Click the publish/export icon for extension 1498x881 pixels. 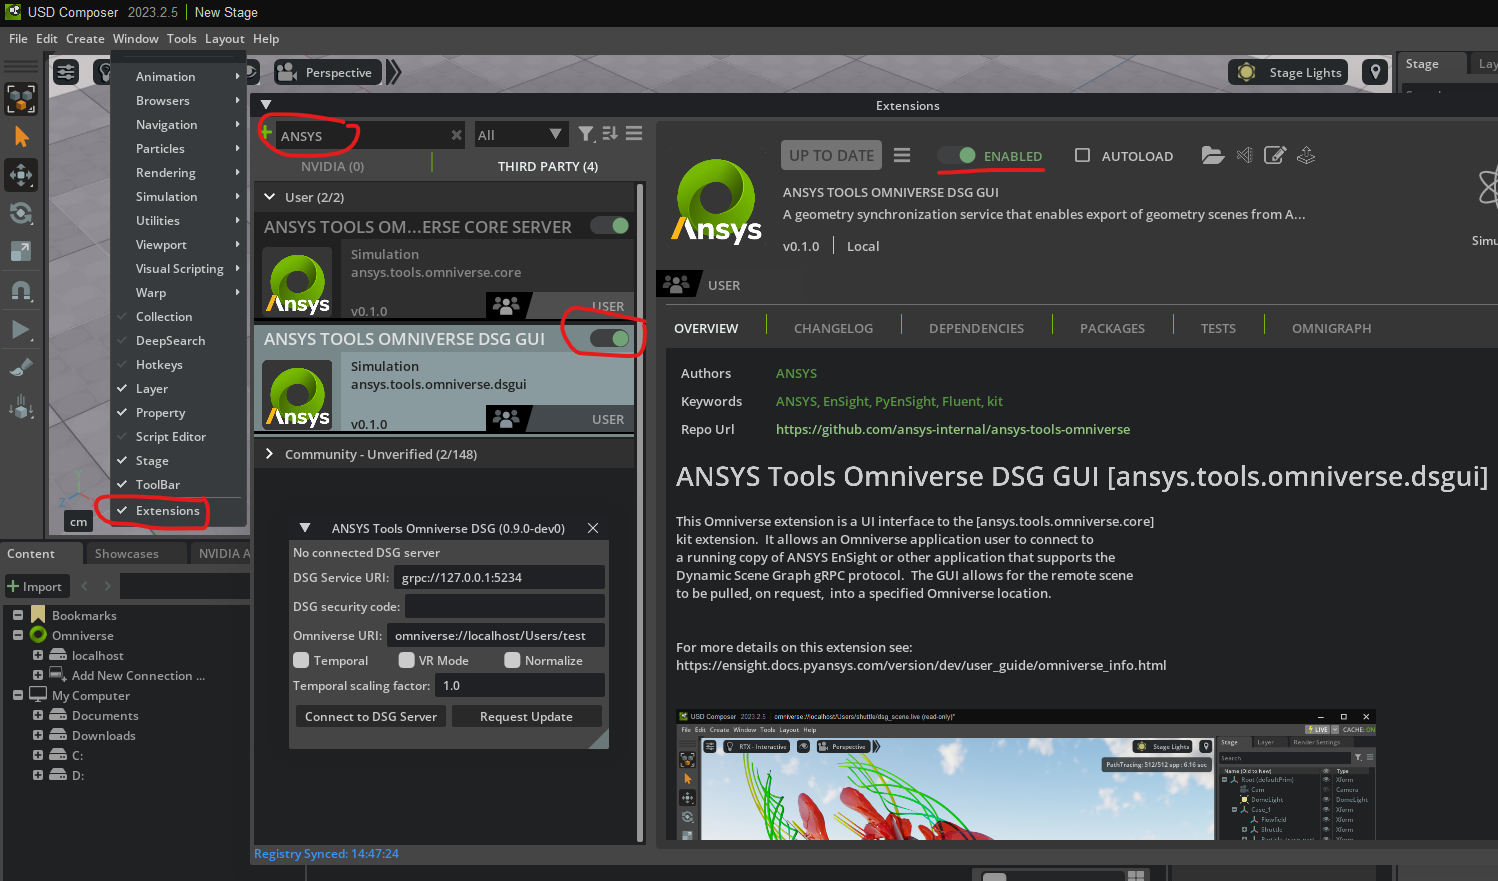tap(1306, 155)
